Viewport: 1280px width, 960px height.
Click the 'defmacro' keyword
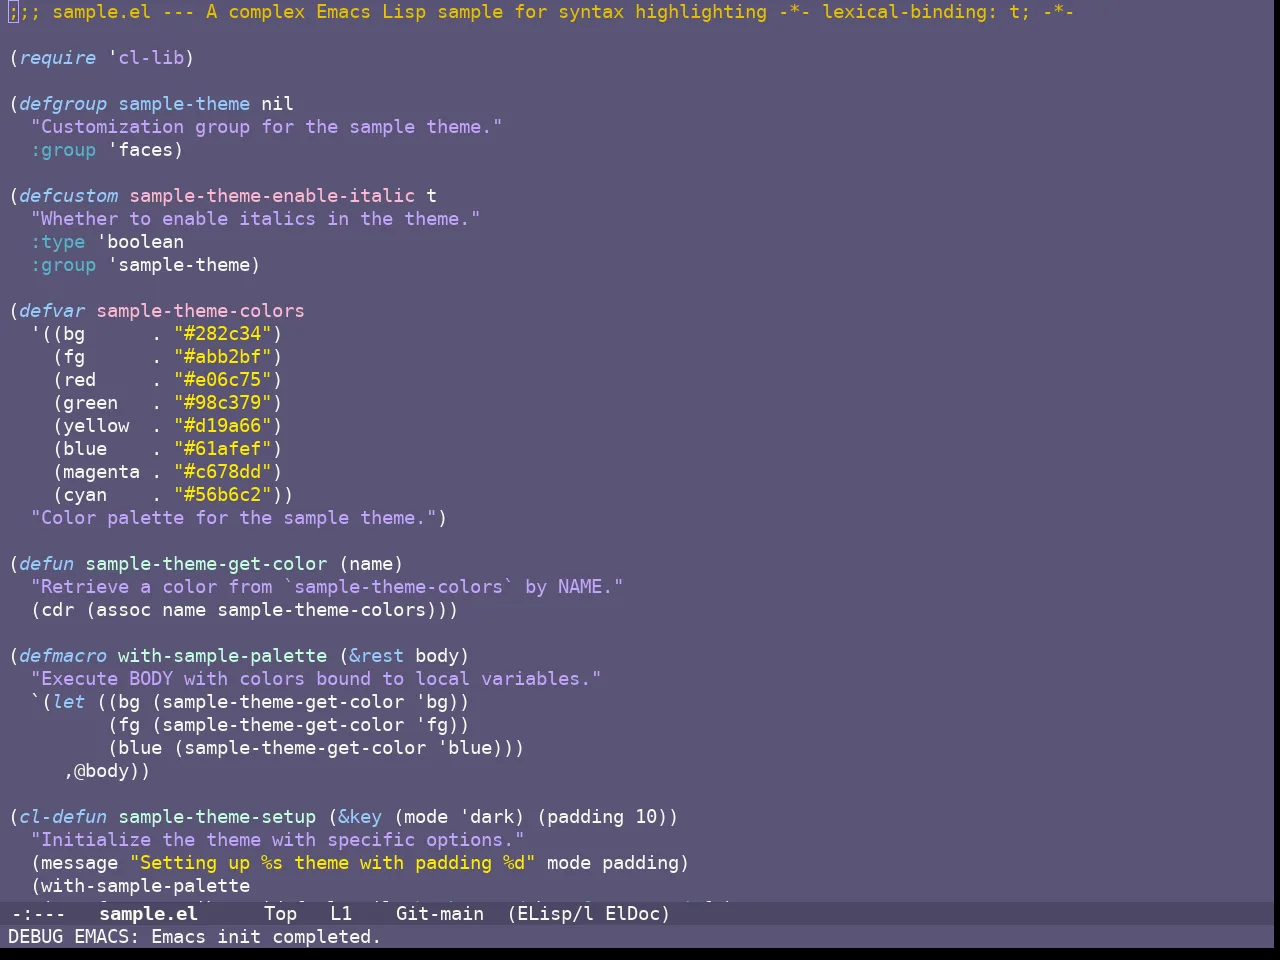(x=63, y=656)
